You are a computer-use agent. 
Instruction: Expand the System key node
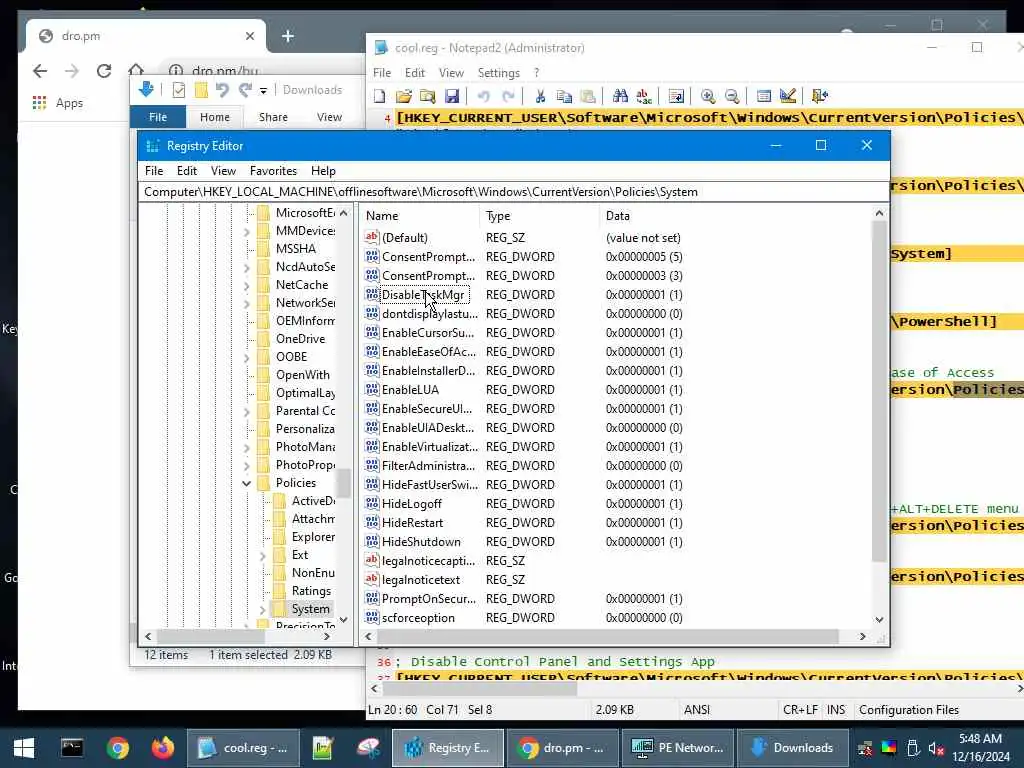(263, 609)
